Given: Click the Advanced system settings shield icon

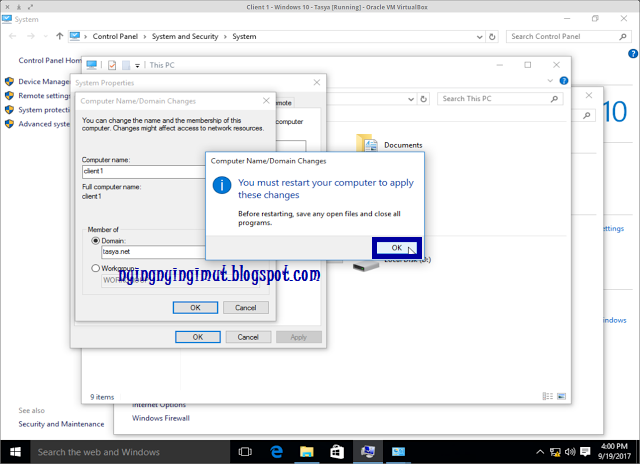Looking at the screenshot, I should (x=9, y=124).
